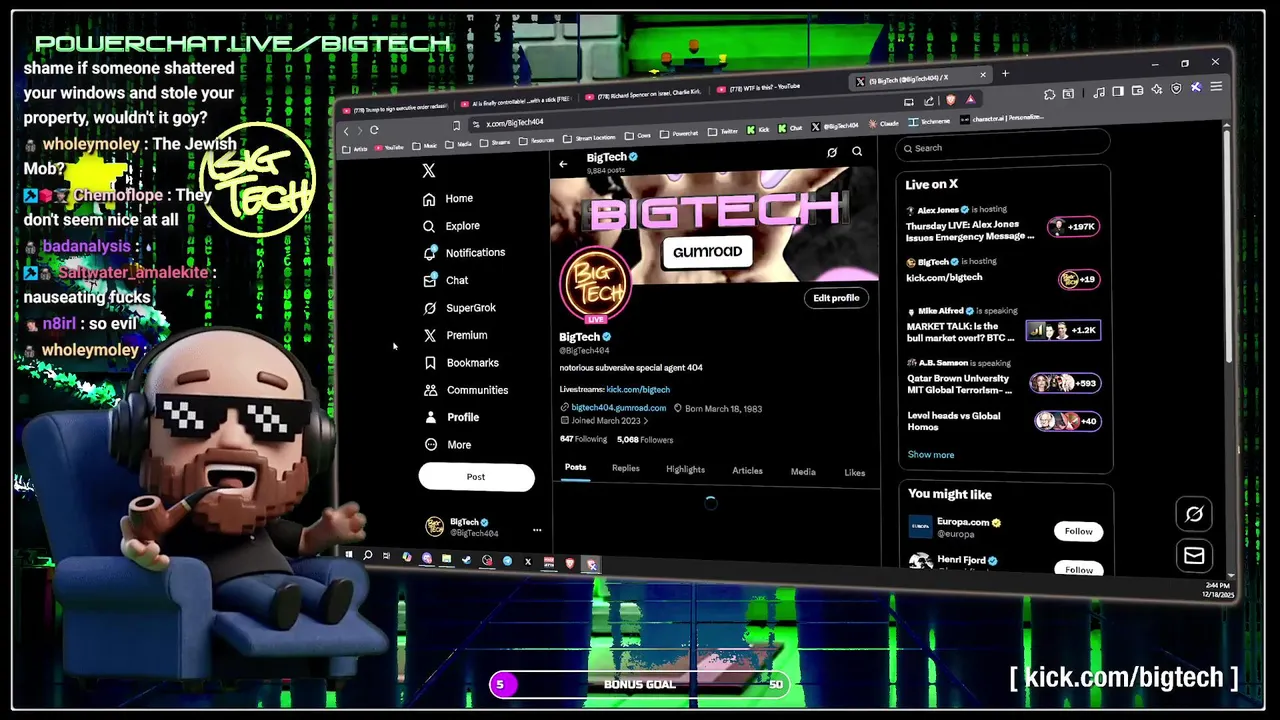Viewport: 1280px width, 720px height.
Task: Open Profile in X sidebar
Action: (451, 417)
